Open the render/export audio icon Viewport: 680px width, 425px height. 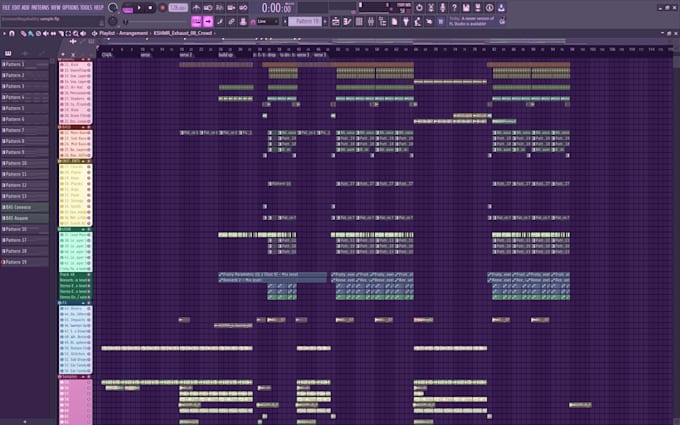477,8
